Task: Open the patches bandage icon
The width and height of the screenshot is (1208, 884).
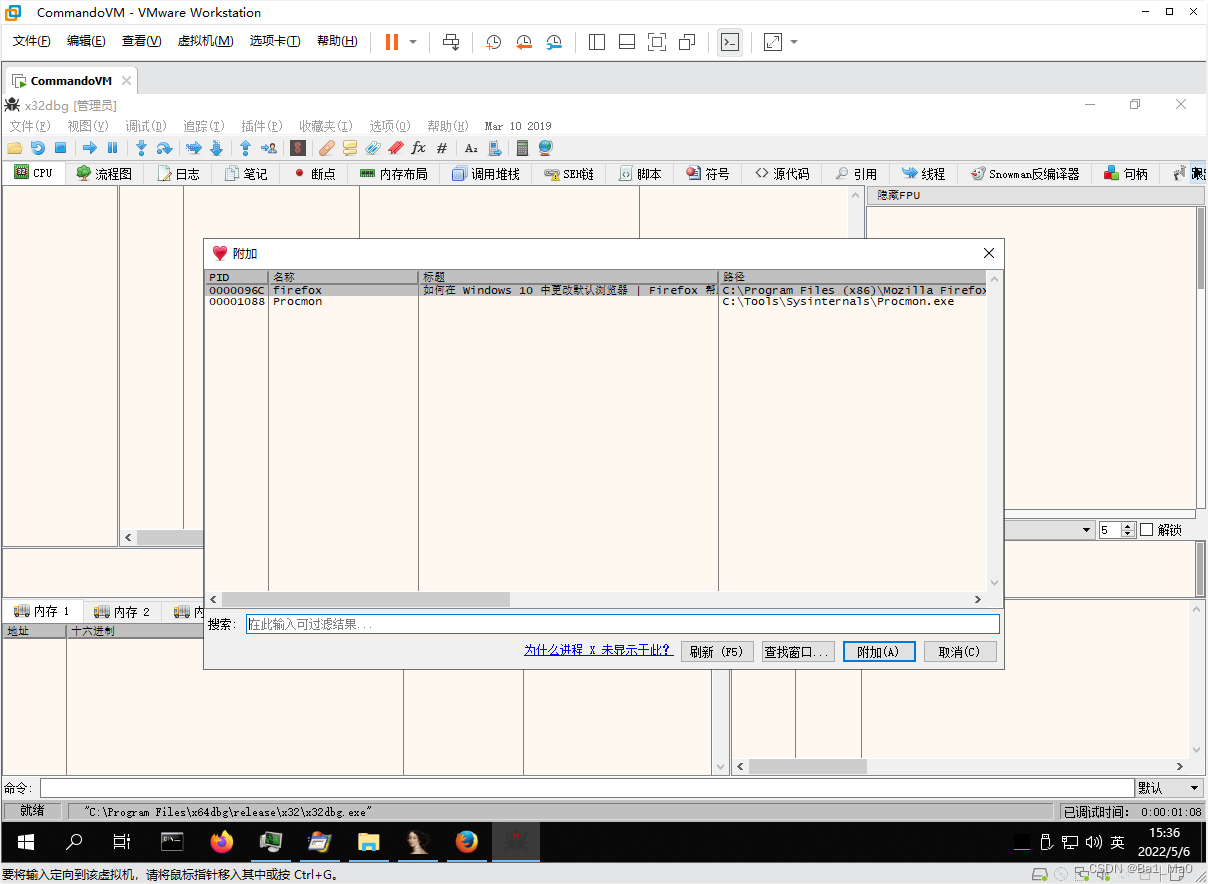Action: [327, 148]
